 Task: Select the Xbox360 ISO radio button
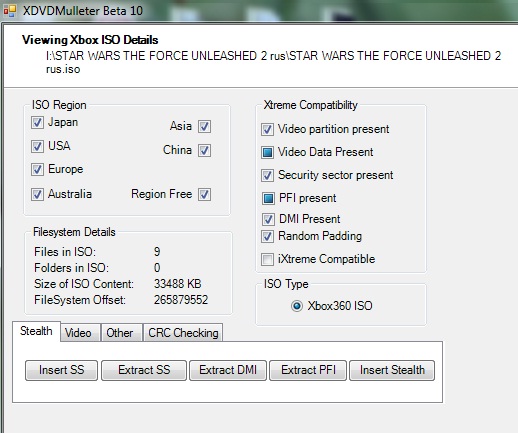[x=297, y=306]
